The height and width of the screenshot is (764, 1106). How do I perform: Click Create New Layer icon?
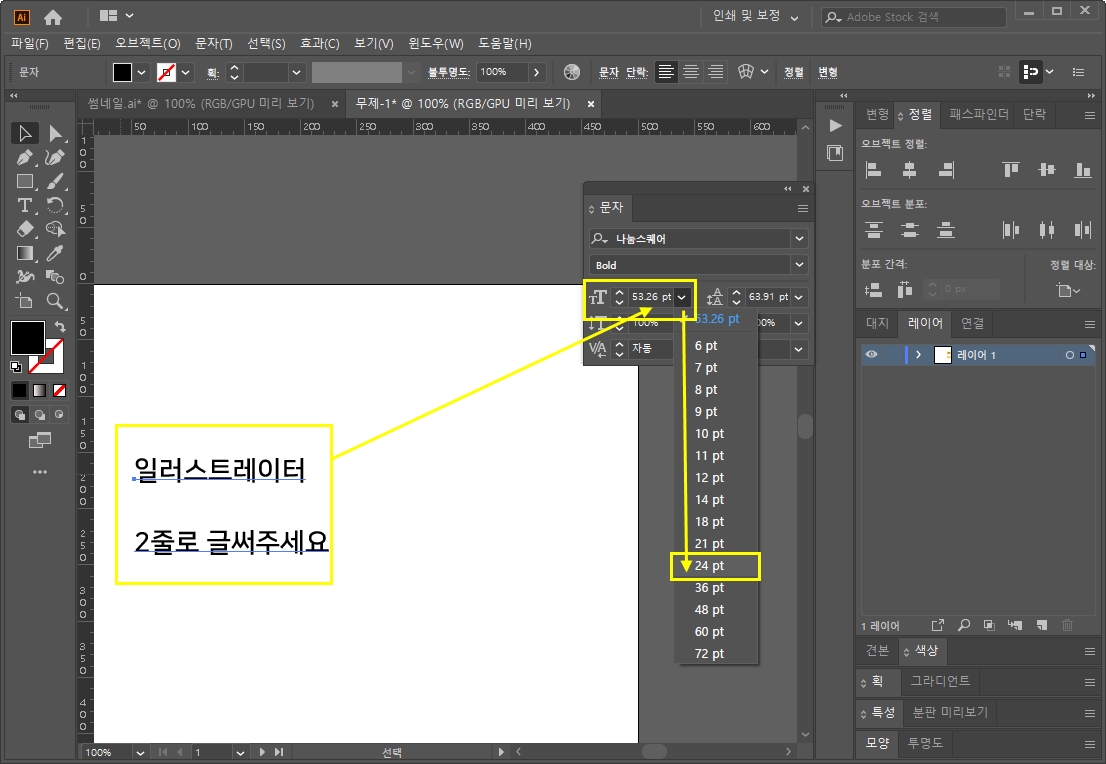tap(1041, 625)
